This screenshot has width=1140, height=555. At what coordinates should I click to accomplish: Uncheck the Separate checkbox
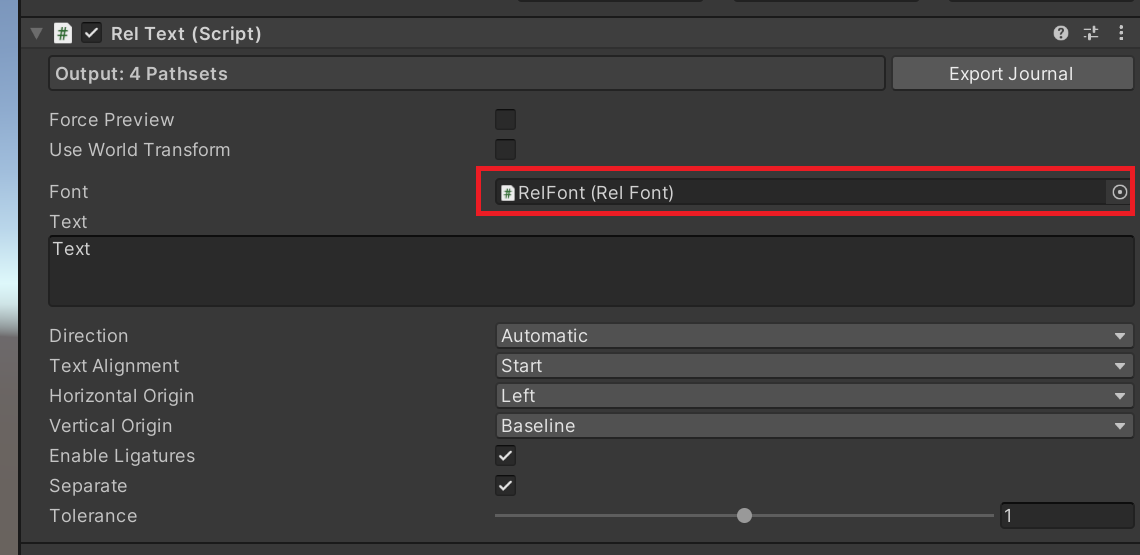click(x=505, y=486)
